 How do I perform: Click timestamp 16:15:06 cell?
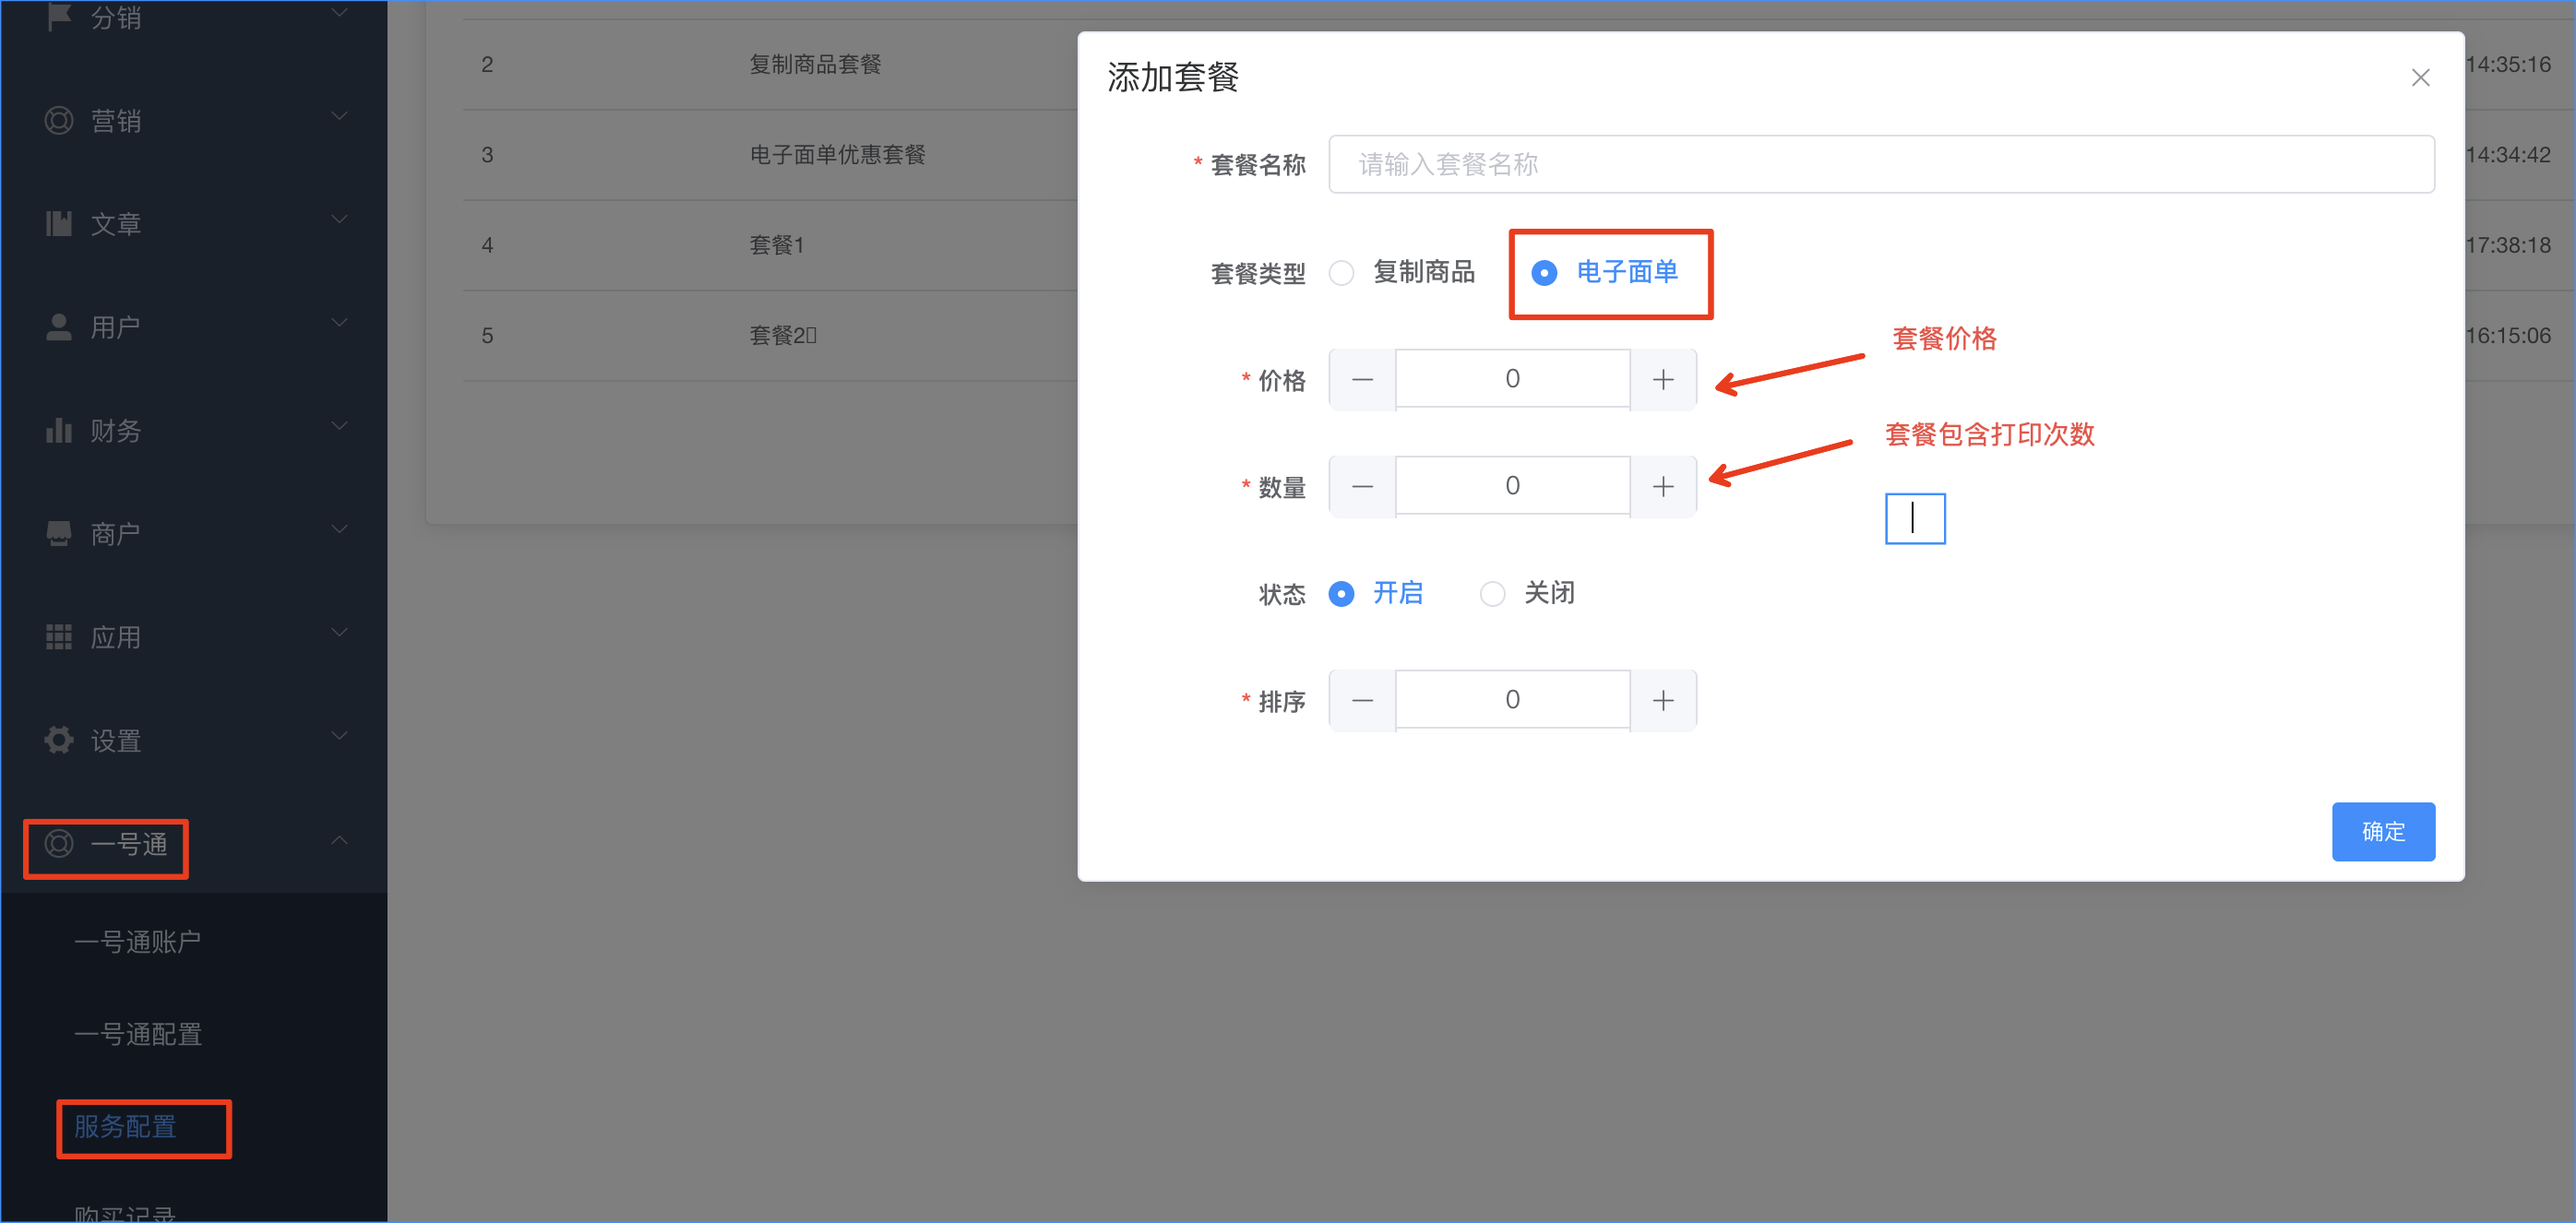point(2508,336)
